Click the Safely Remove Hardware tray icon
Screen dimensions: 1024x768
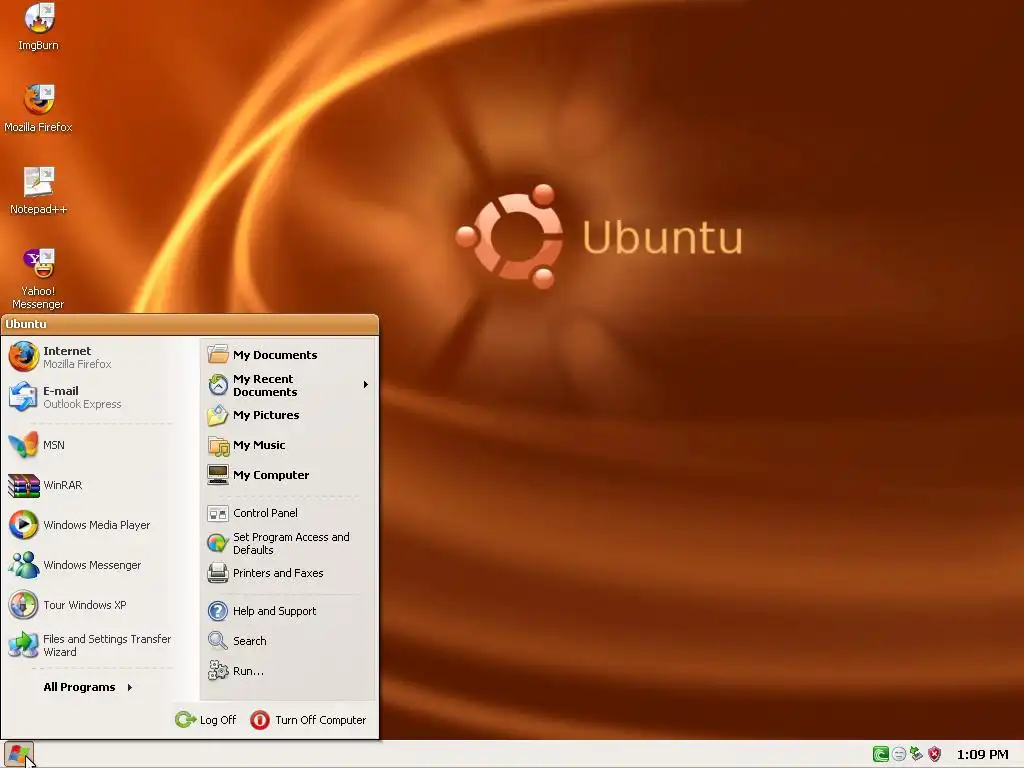(917, 754)
